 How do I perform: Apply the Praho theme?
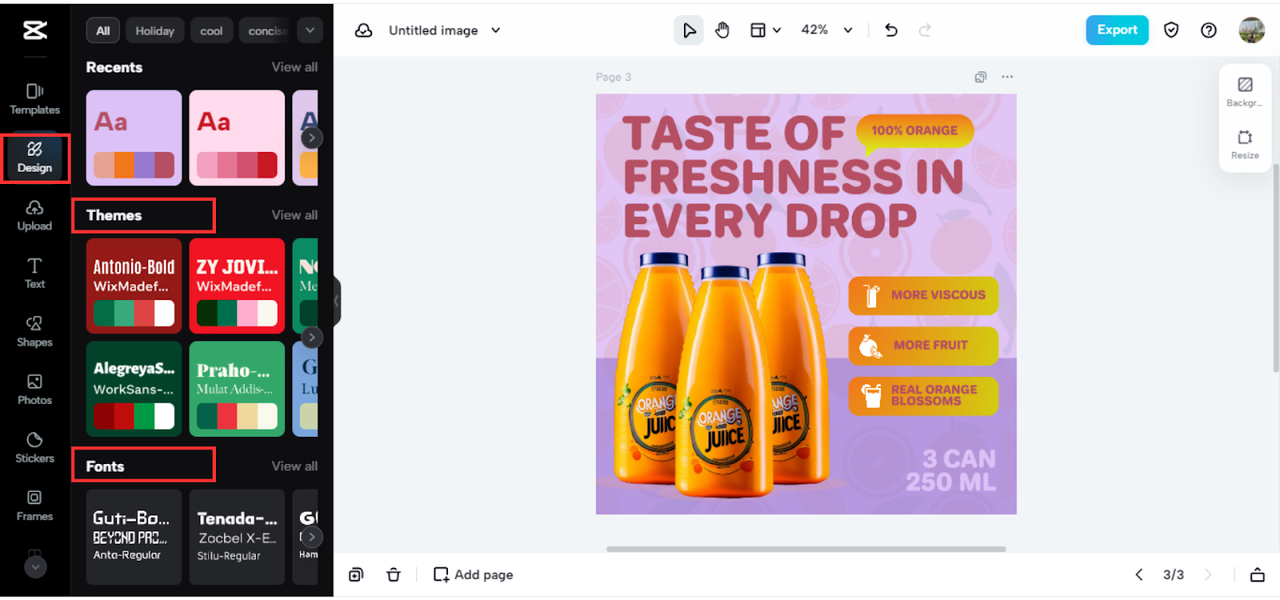[x=237, y=388]
